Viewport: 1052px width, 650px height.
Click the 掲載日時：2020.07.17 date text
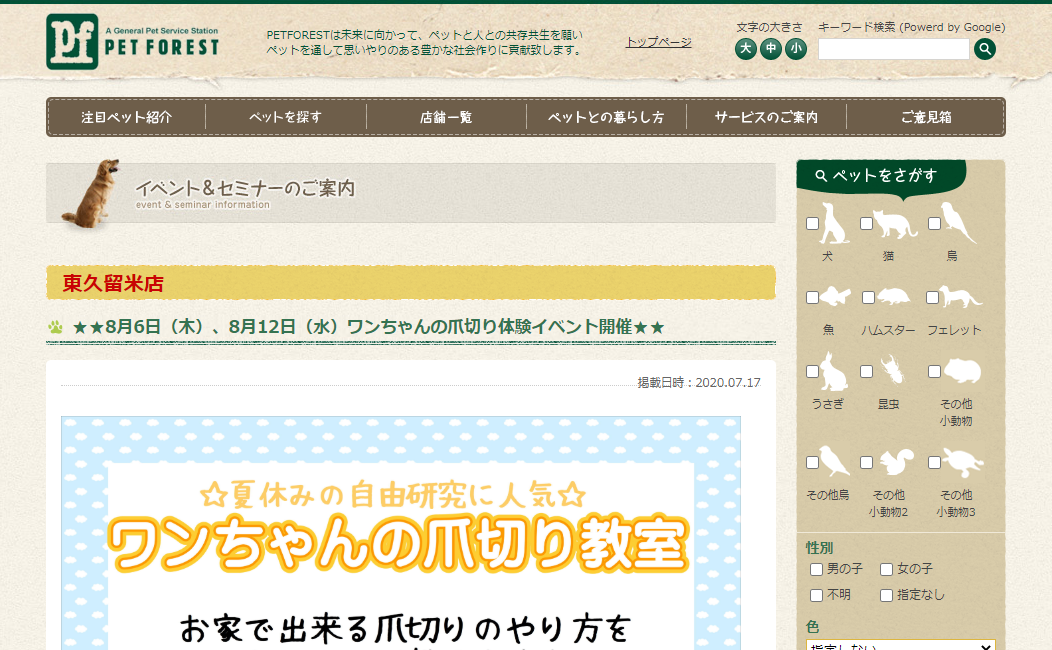[698, 382]
